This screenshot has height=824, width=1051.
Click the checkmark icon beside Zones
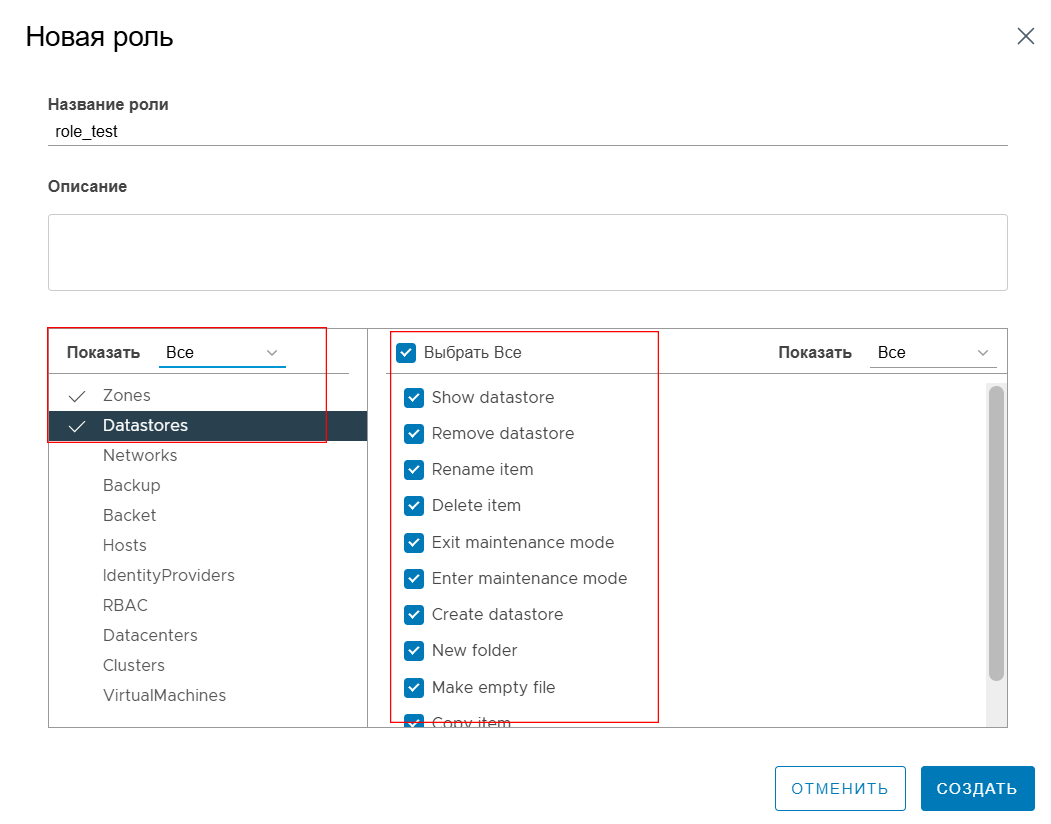(x=77, y=396)
